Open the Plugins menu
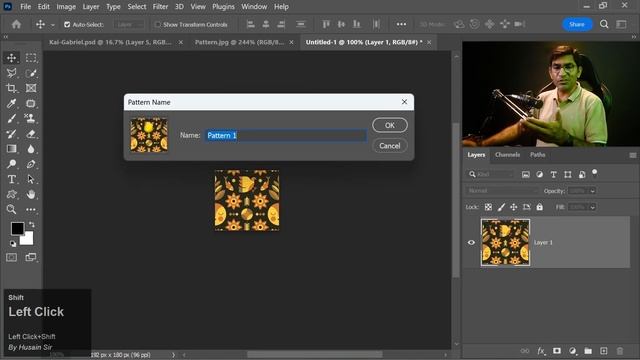 (x=223, y=7)
